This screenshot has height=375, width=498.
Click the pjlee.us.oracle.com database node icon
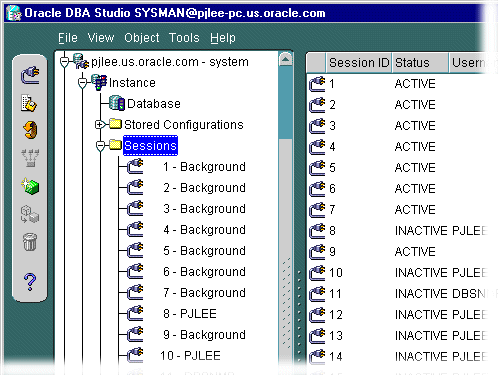[x=81, y=62]
